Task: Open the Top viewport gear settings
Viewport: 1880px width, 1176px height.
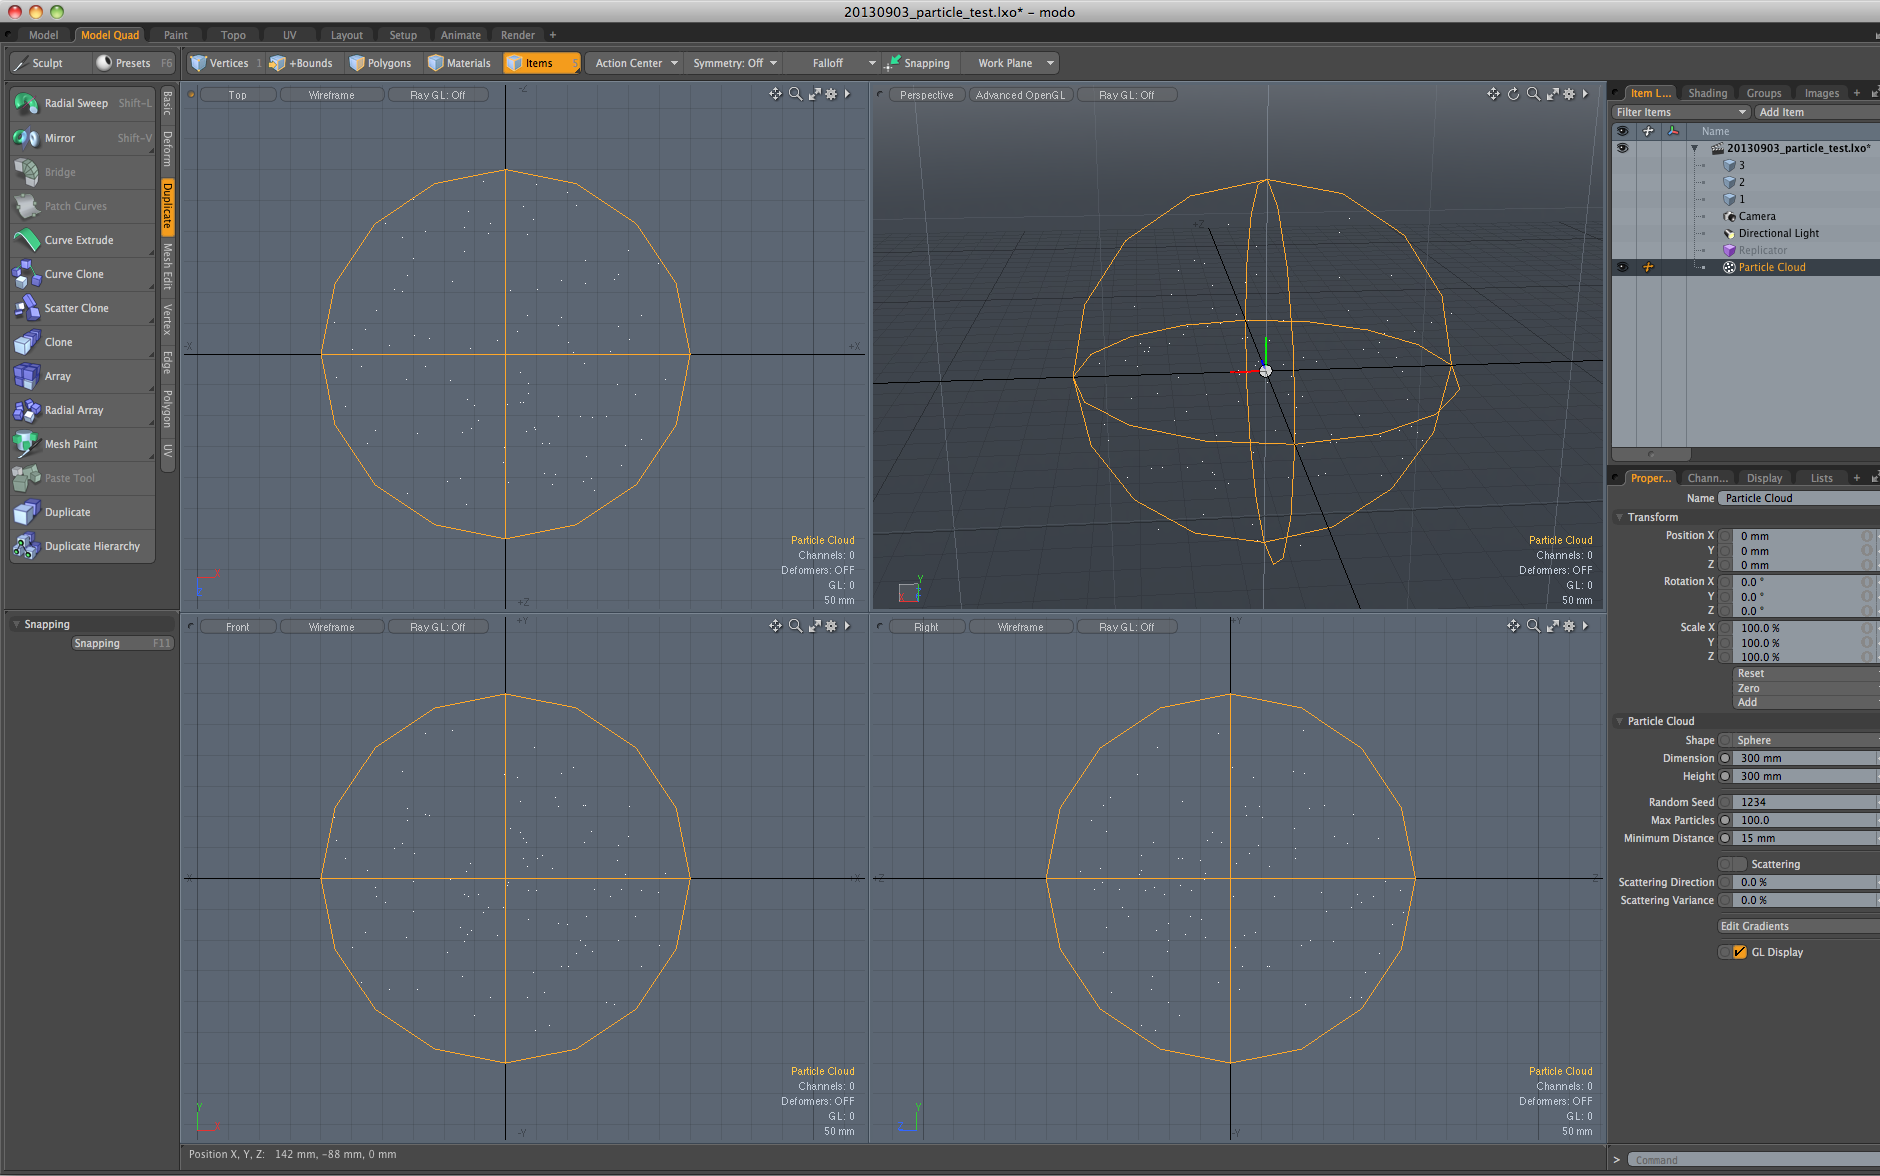Action: pos(831,94)
